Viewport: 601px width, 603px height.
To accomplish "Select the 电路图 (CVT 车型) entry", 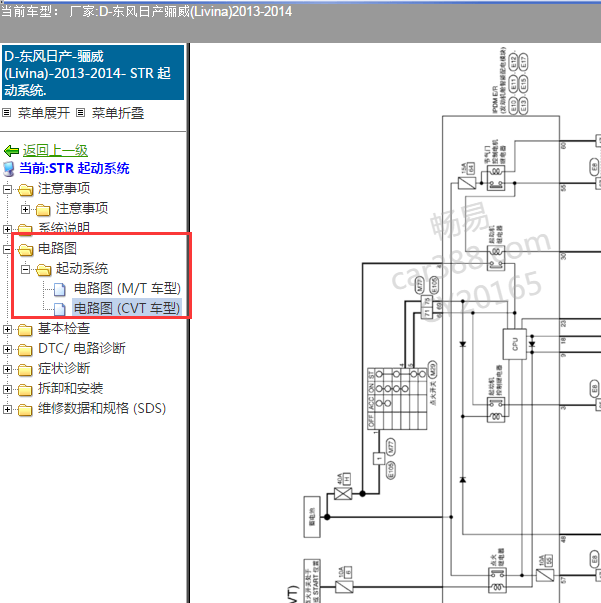I will [x=127, y=309].
